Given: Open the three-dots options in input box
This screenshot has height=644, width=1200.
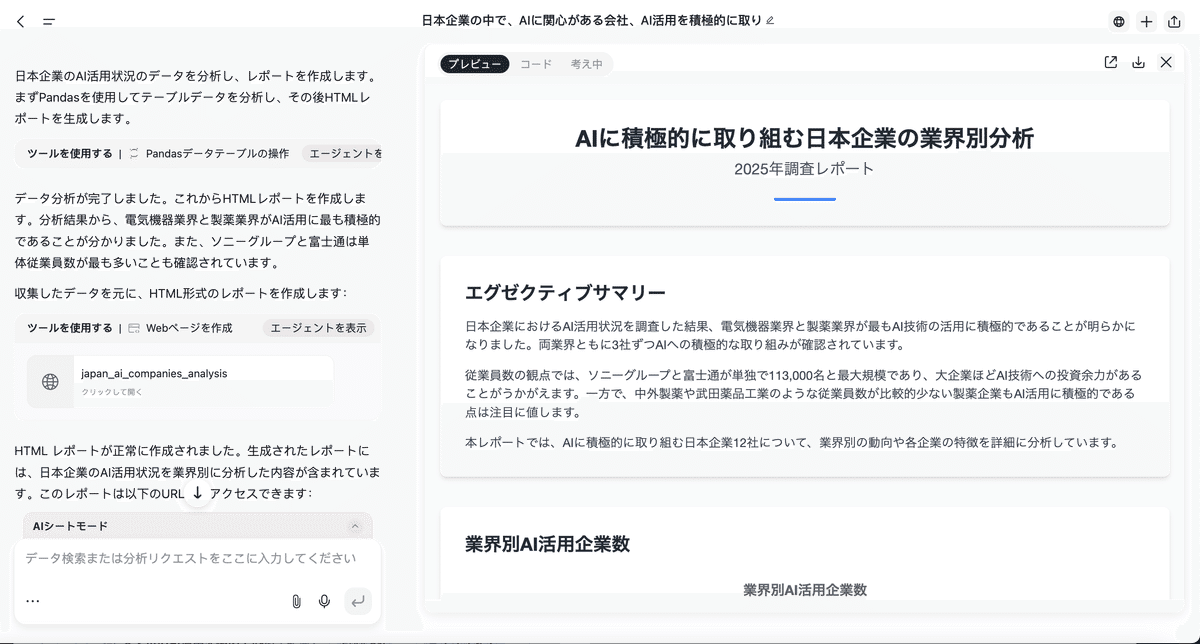Looking at the screenshot, I should (x=33, y=601).
